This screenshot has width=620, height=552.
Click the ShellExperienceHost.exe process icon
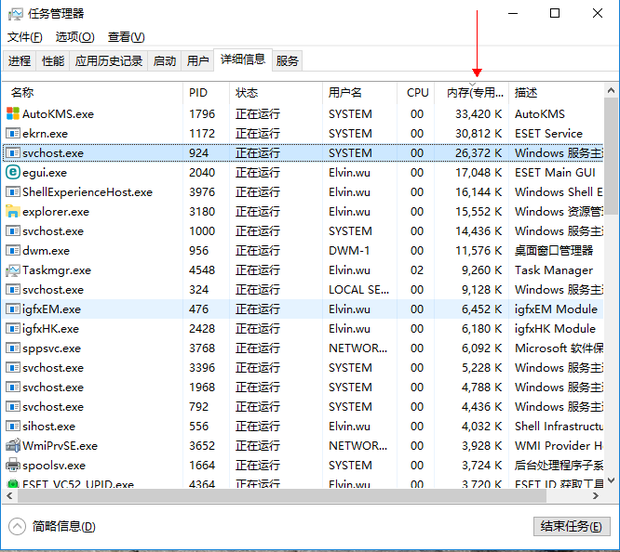pyautogui.click(x=13, y=192)
